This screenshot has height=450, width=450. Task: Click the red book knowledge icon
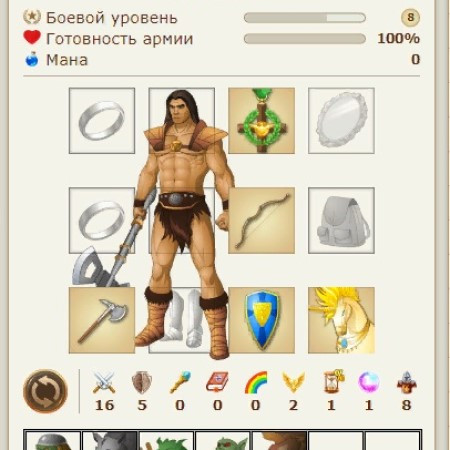tap(217, 382)
